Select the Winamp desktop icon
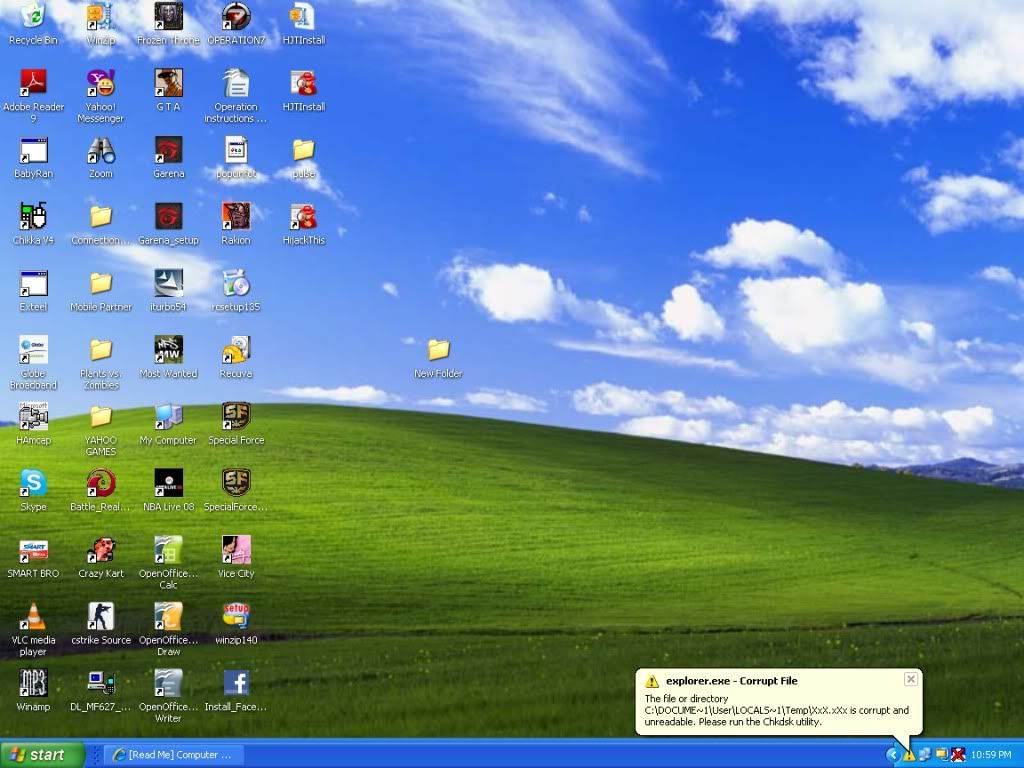1024x768 pixels. click(33, 690)
